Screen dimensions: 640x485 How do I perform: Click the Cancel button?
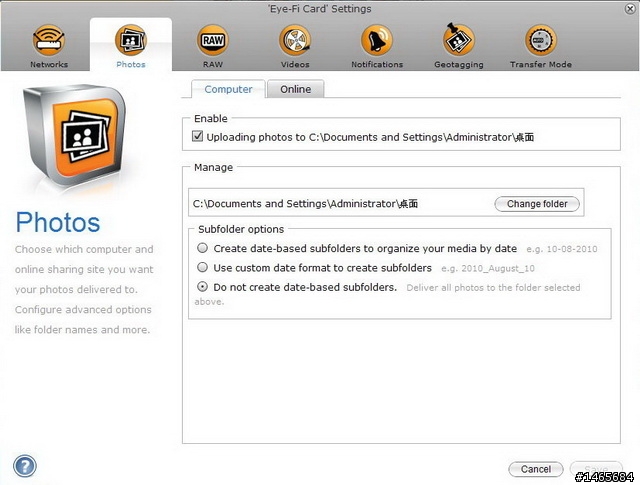pos(536,469)
